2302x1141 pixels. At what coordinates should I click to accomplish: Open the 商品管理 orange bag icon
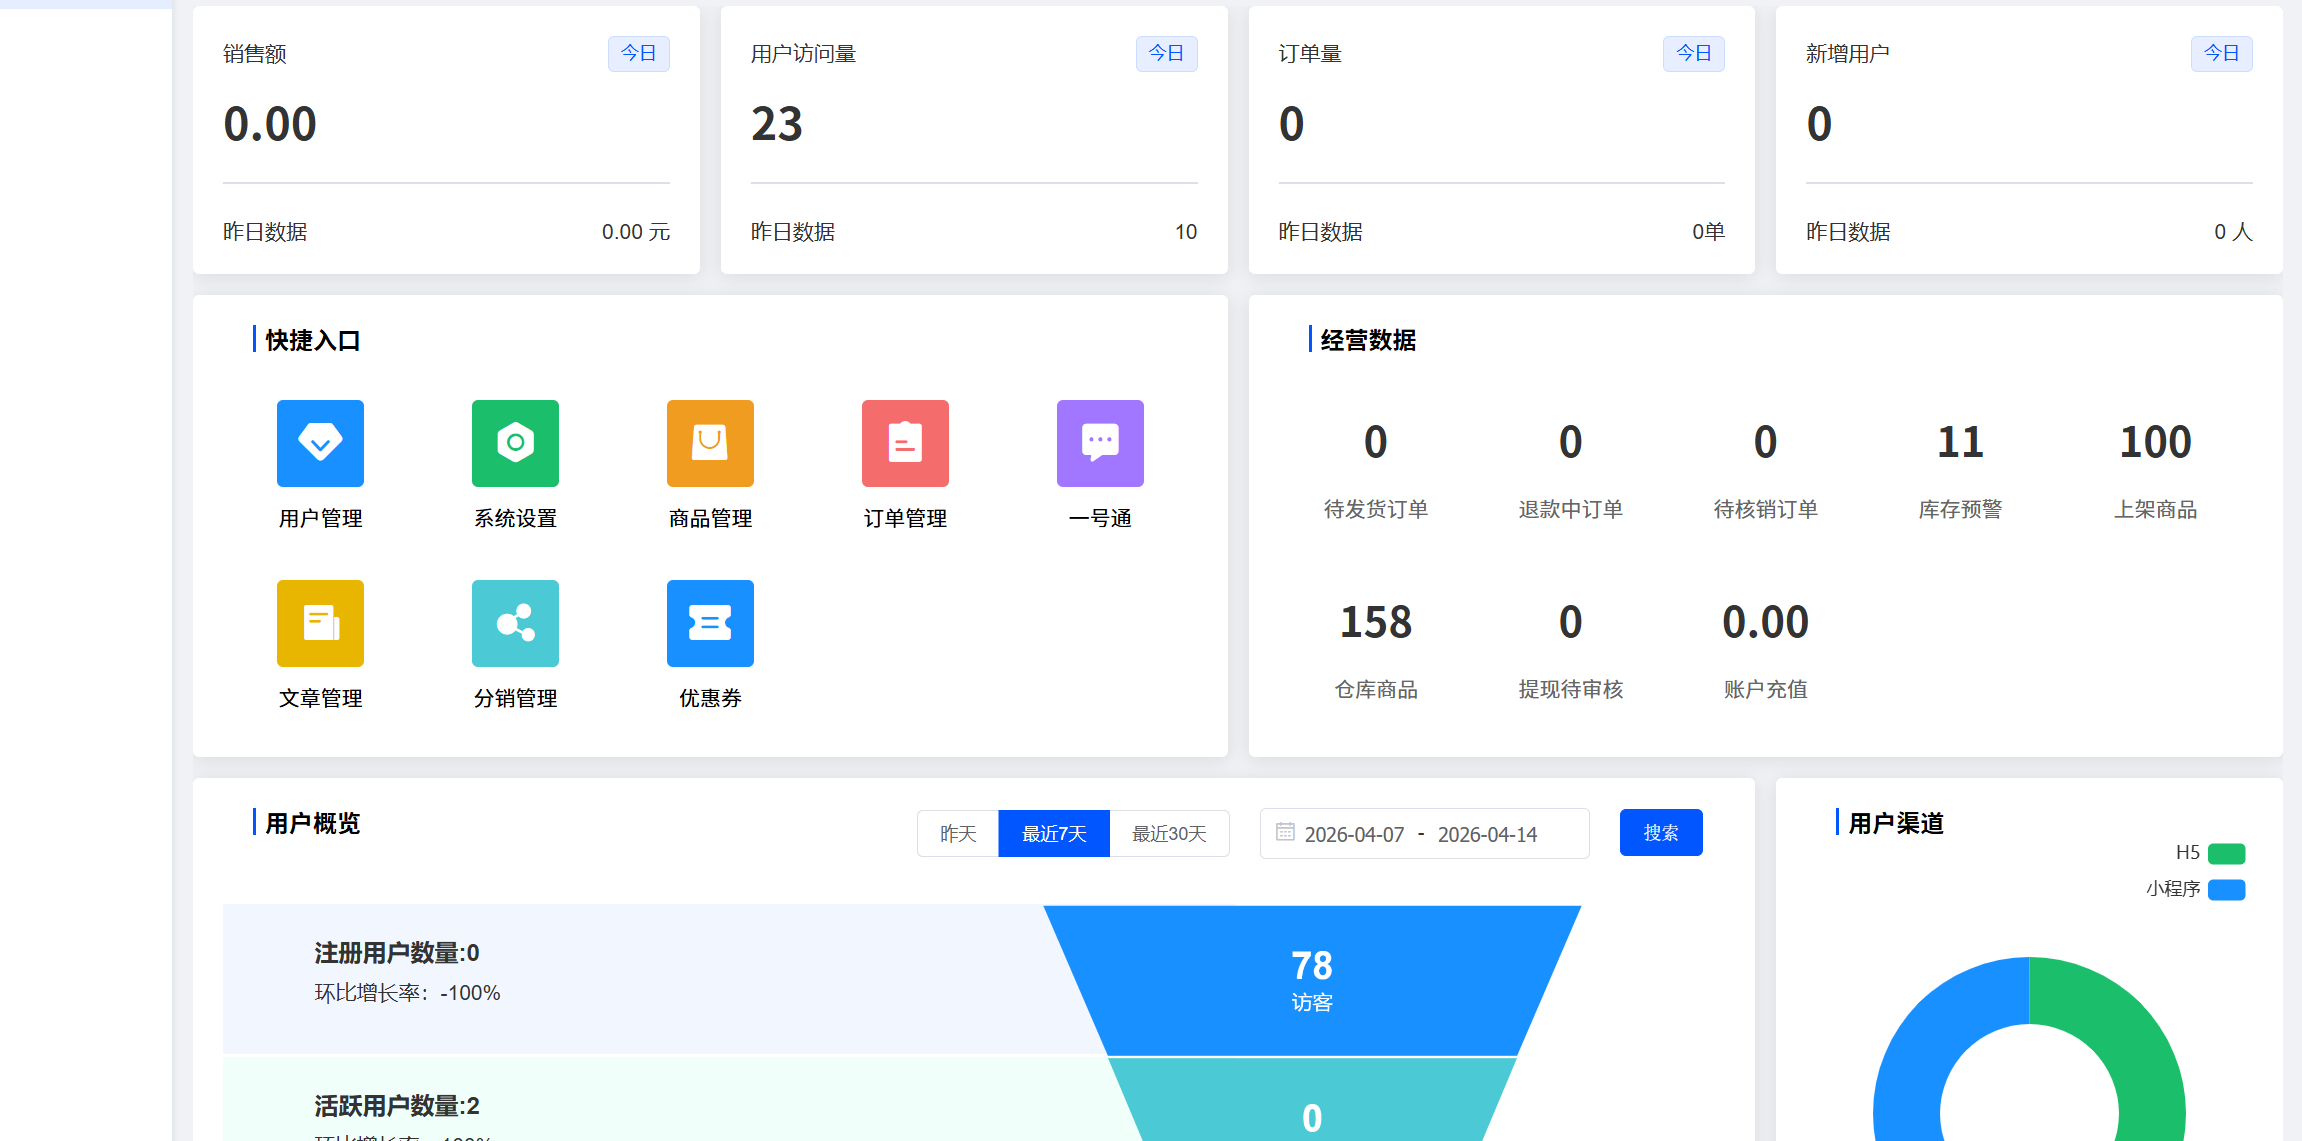(710, 443)
